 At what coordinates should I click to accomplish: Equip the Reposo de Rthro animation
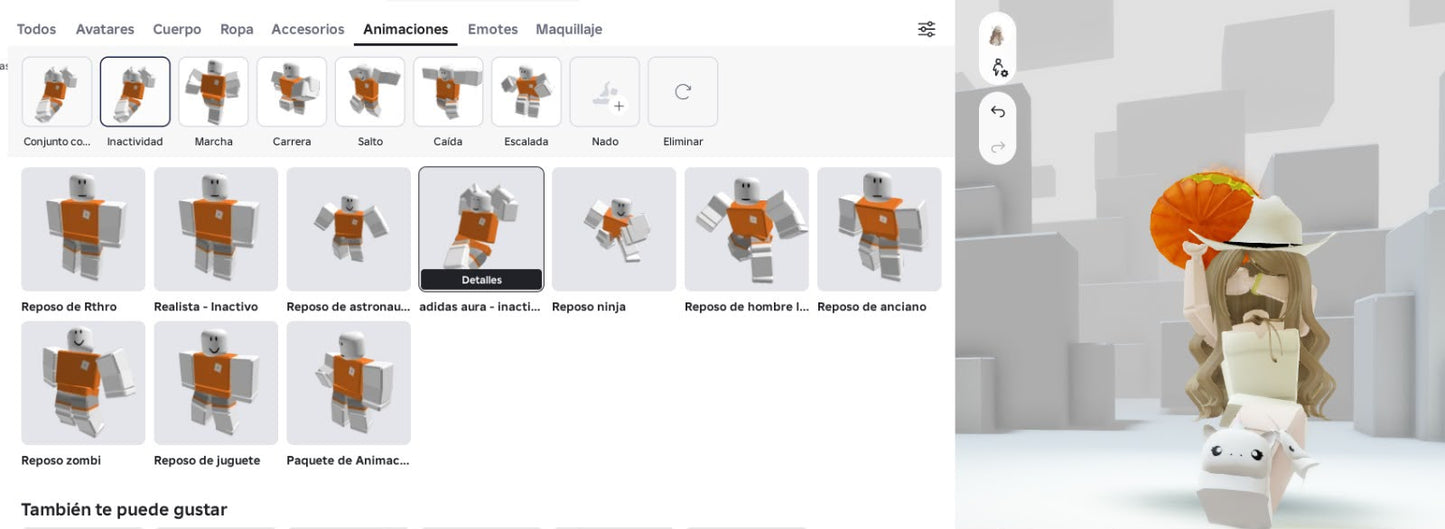[83, 229]
